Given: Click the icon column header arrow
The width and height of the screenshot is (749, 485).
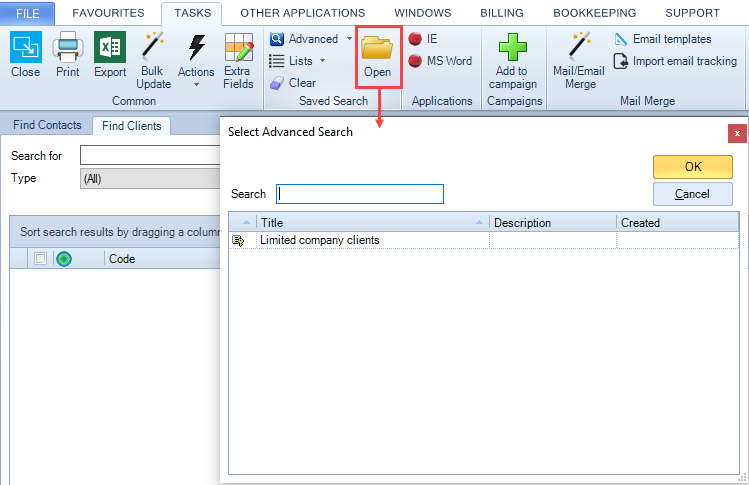Looking at the screenshot, I should point(246,222).
